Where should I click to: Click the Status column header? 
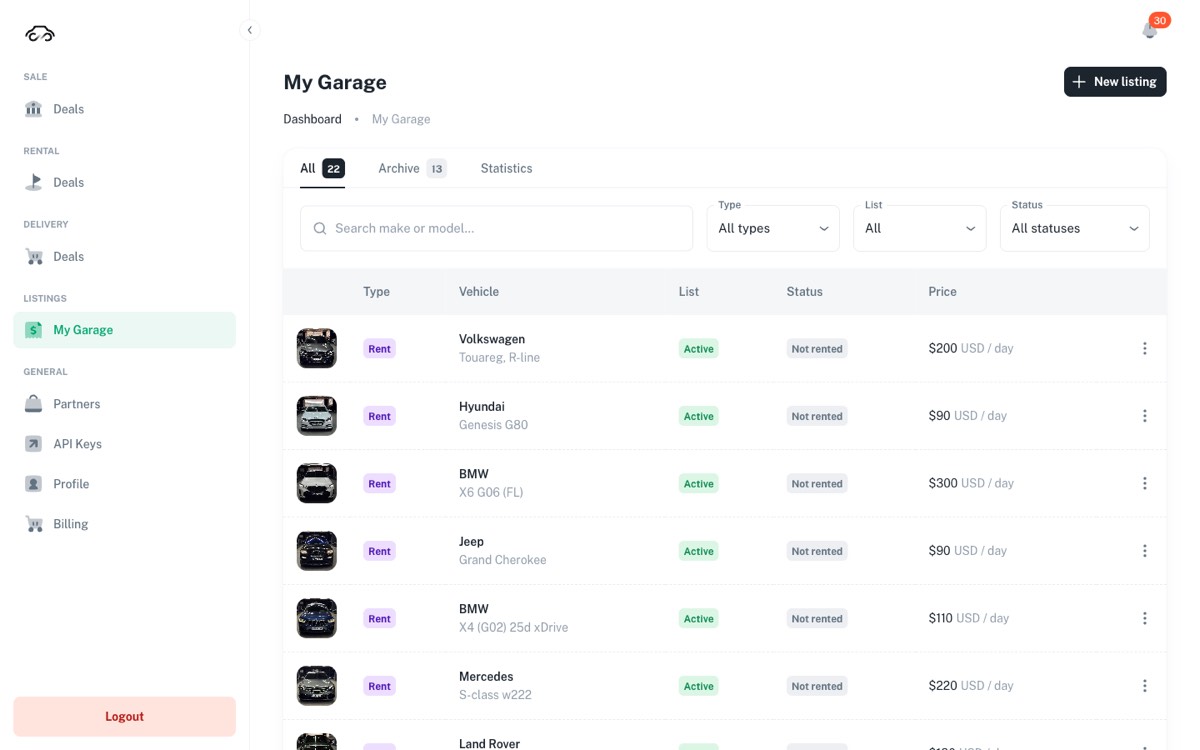coord(805,292)
